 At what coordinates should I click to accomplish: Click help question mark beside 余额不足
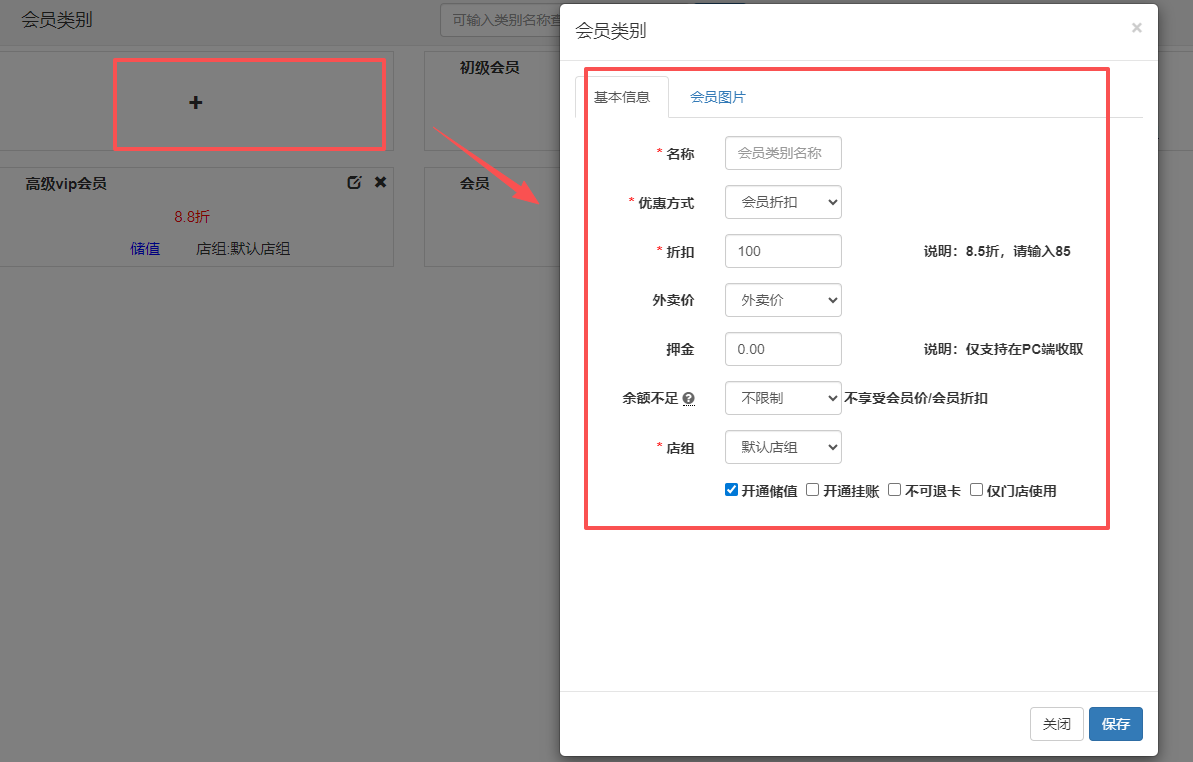[x=688, y=399]
